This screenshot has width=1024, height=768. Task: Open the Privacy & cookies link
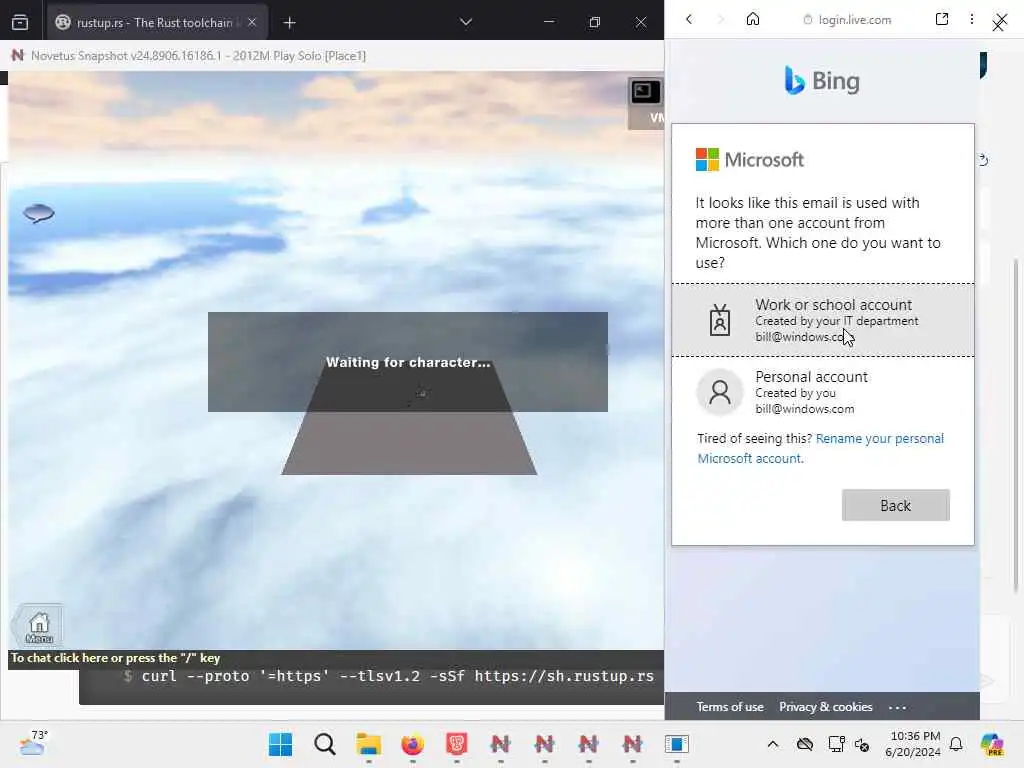[825, 707]
